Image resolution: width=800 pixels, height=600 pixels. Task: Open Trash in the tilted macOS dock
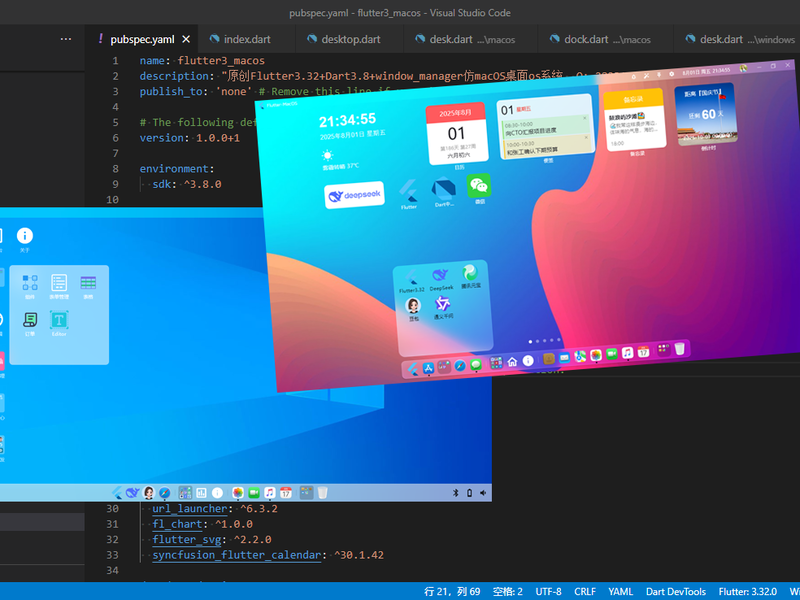coord(680,348)
